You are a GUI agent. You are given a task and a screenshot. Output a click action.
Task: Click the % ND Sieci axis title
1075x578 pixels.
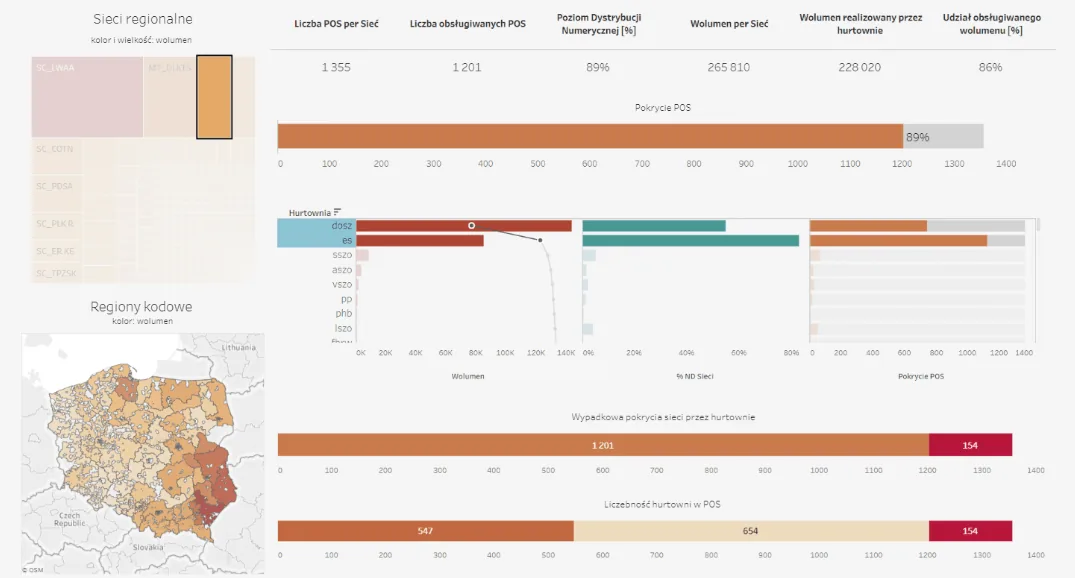(695, 376)
